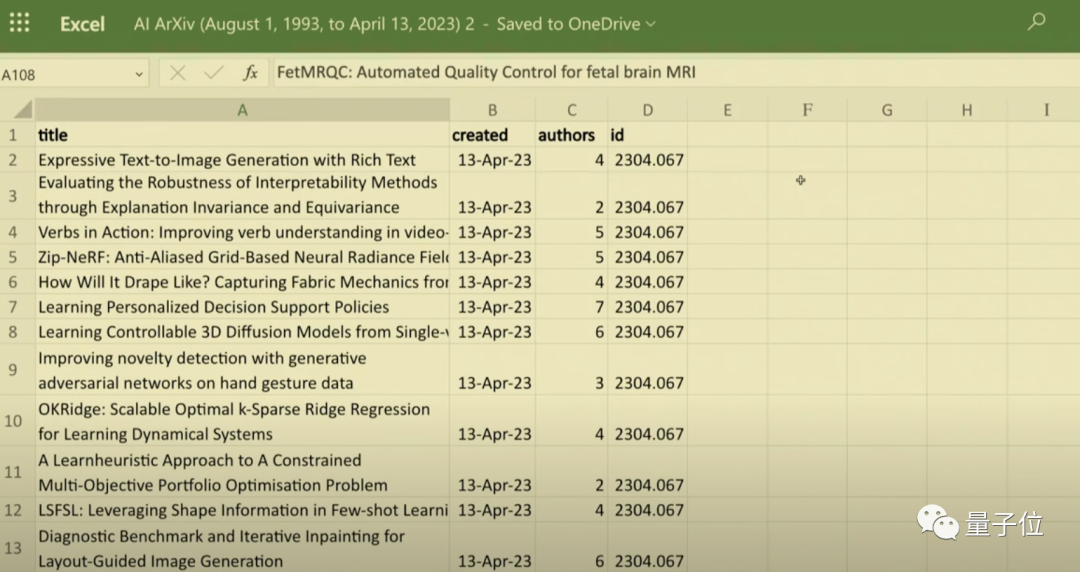Cancel formula entry with X icon
Screen dimensions: 1080x572
tap(178, 73)
